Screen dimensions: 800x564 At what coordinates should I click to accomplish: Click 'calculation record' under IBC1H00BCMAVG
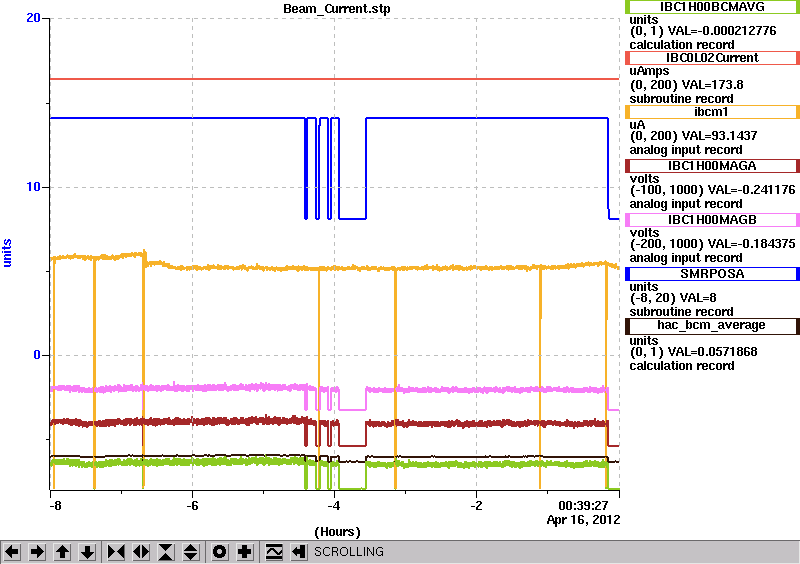point(682,44)
